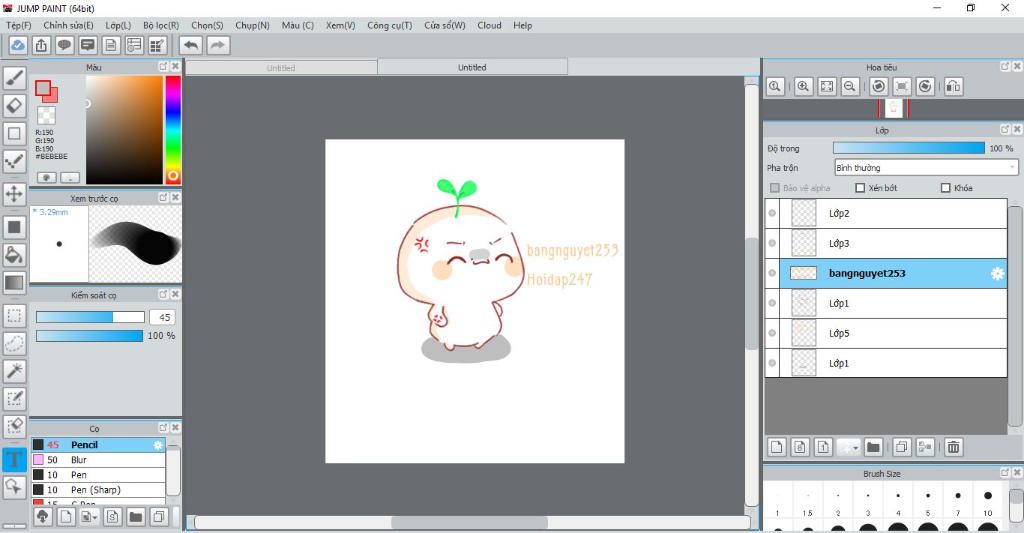The height and width of the screenshot is (533, 1024).
Task: Click the brush size field showing 45
Action: (162, 317)
